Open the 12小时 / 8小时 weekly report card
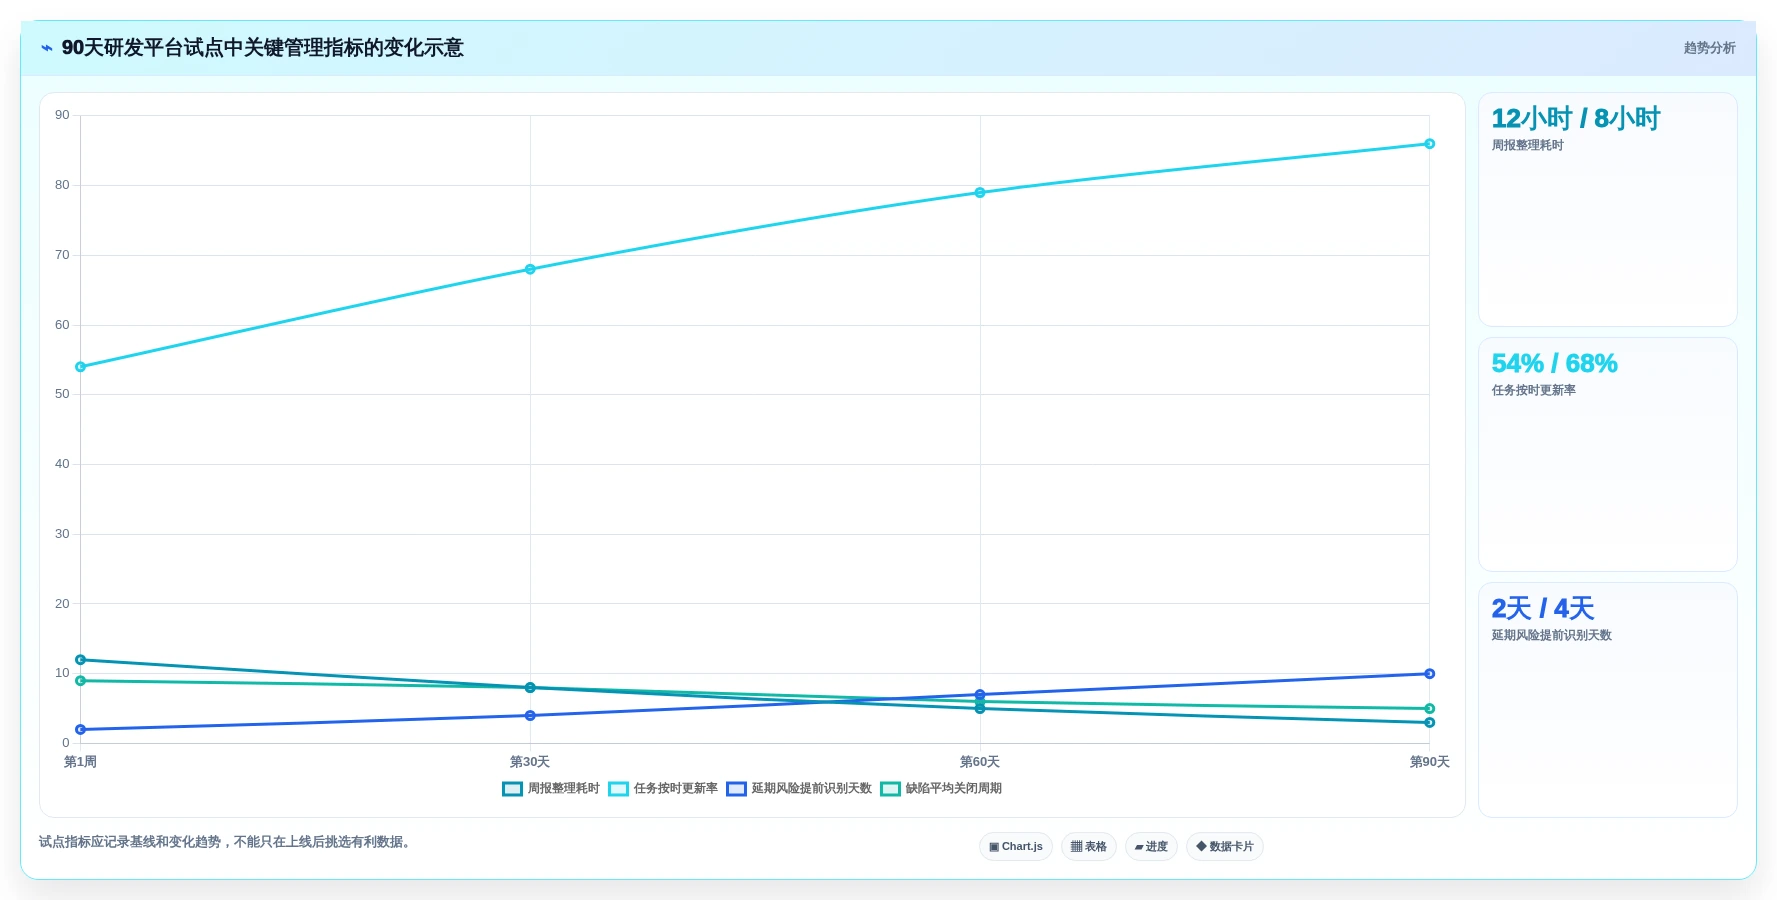This screenshot has width=1777, height=900. [1608, 210]
